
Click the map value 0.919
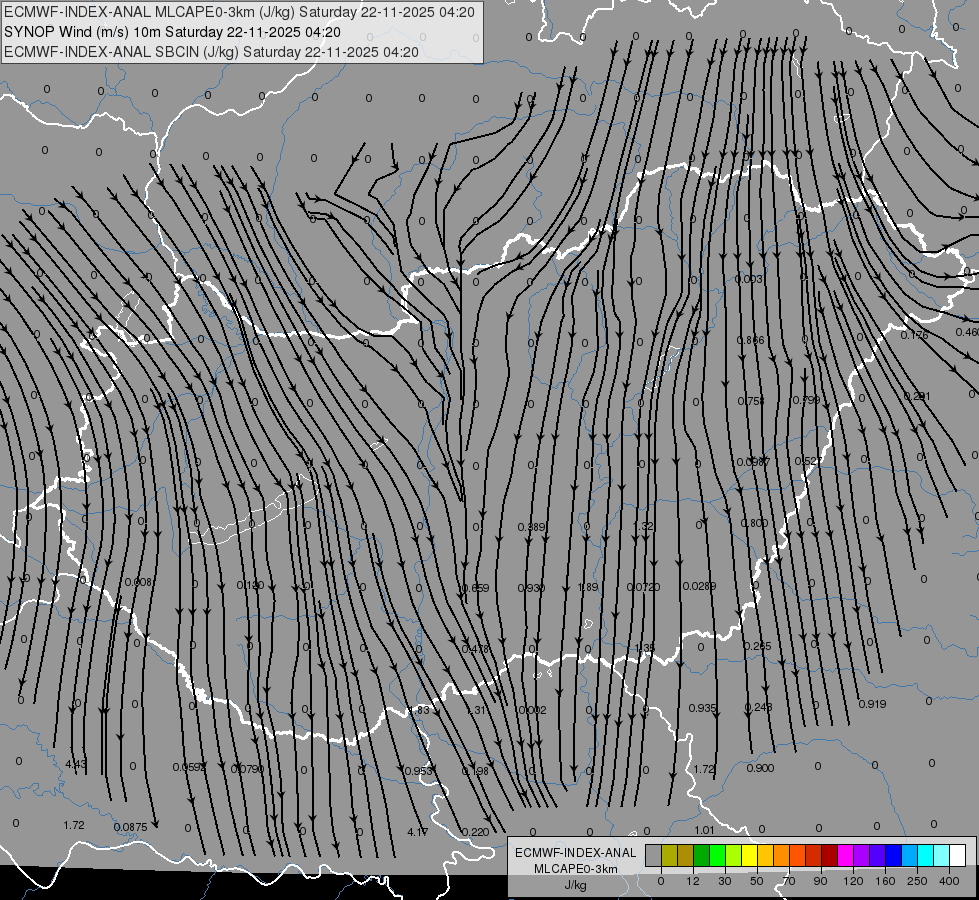(872, 704)
